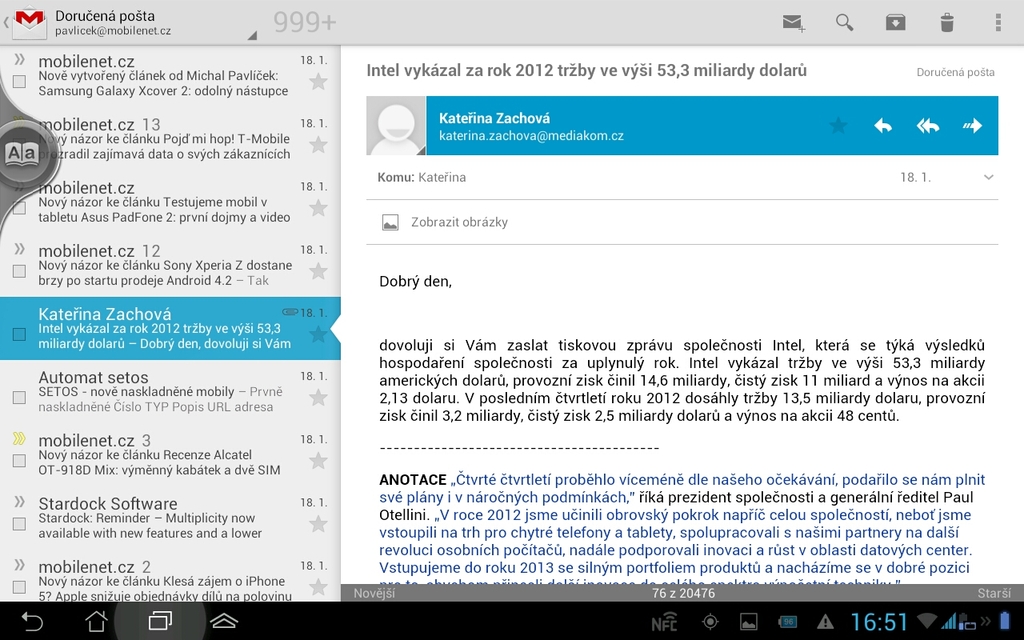Delete the opened Intel email
Image resolution: width=1024 pixels, height=640 pixels.
coord(945,20)
